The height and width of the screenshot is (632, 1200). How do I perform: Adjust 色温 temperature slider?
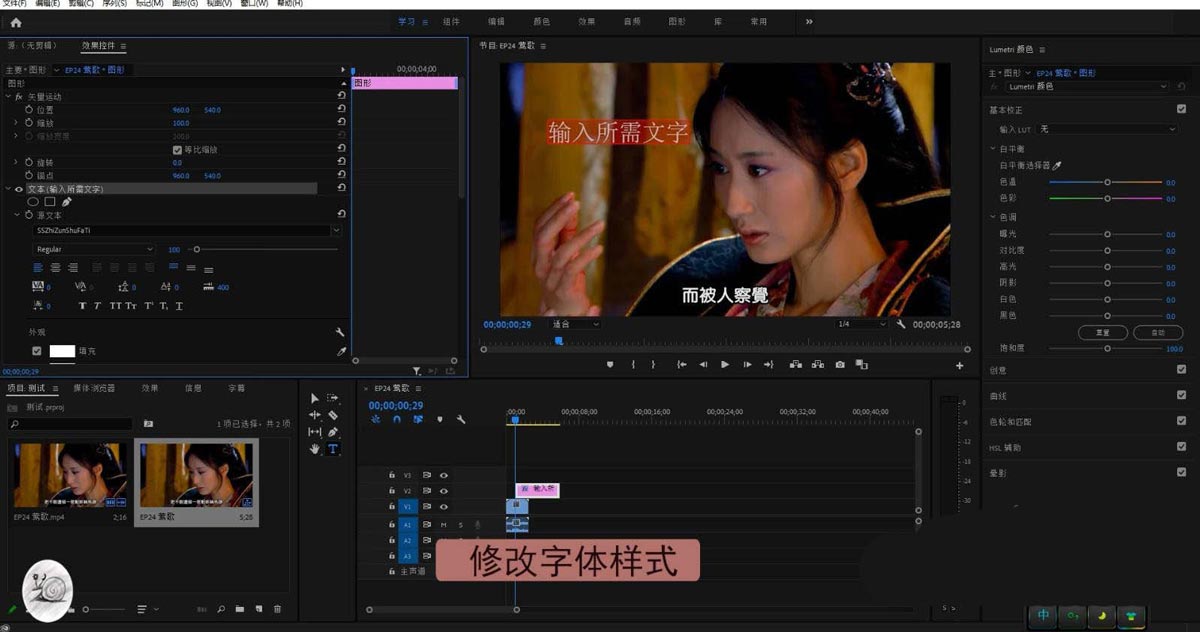tap(1107, 182)
